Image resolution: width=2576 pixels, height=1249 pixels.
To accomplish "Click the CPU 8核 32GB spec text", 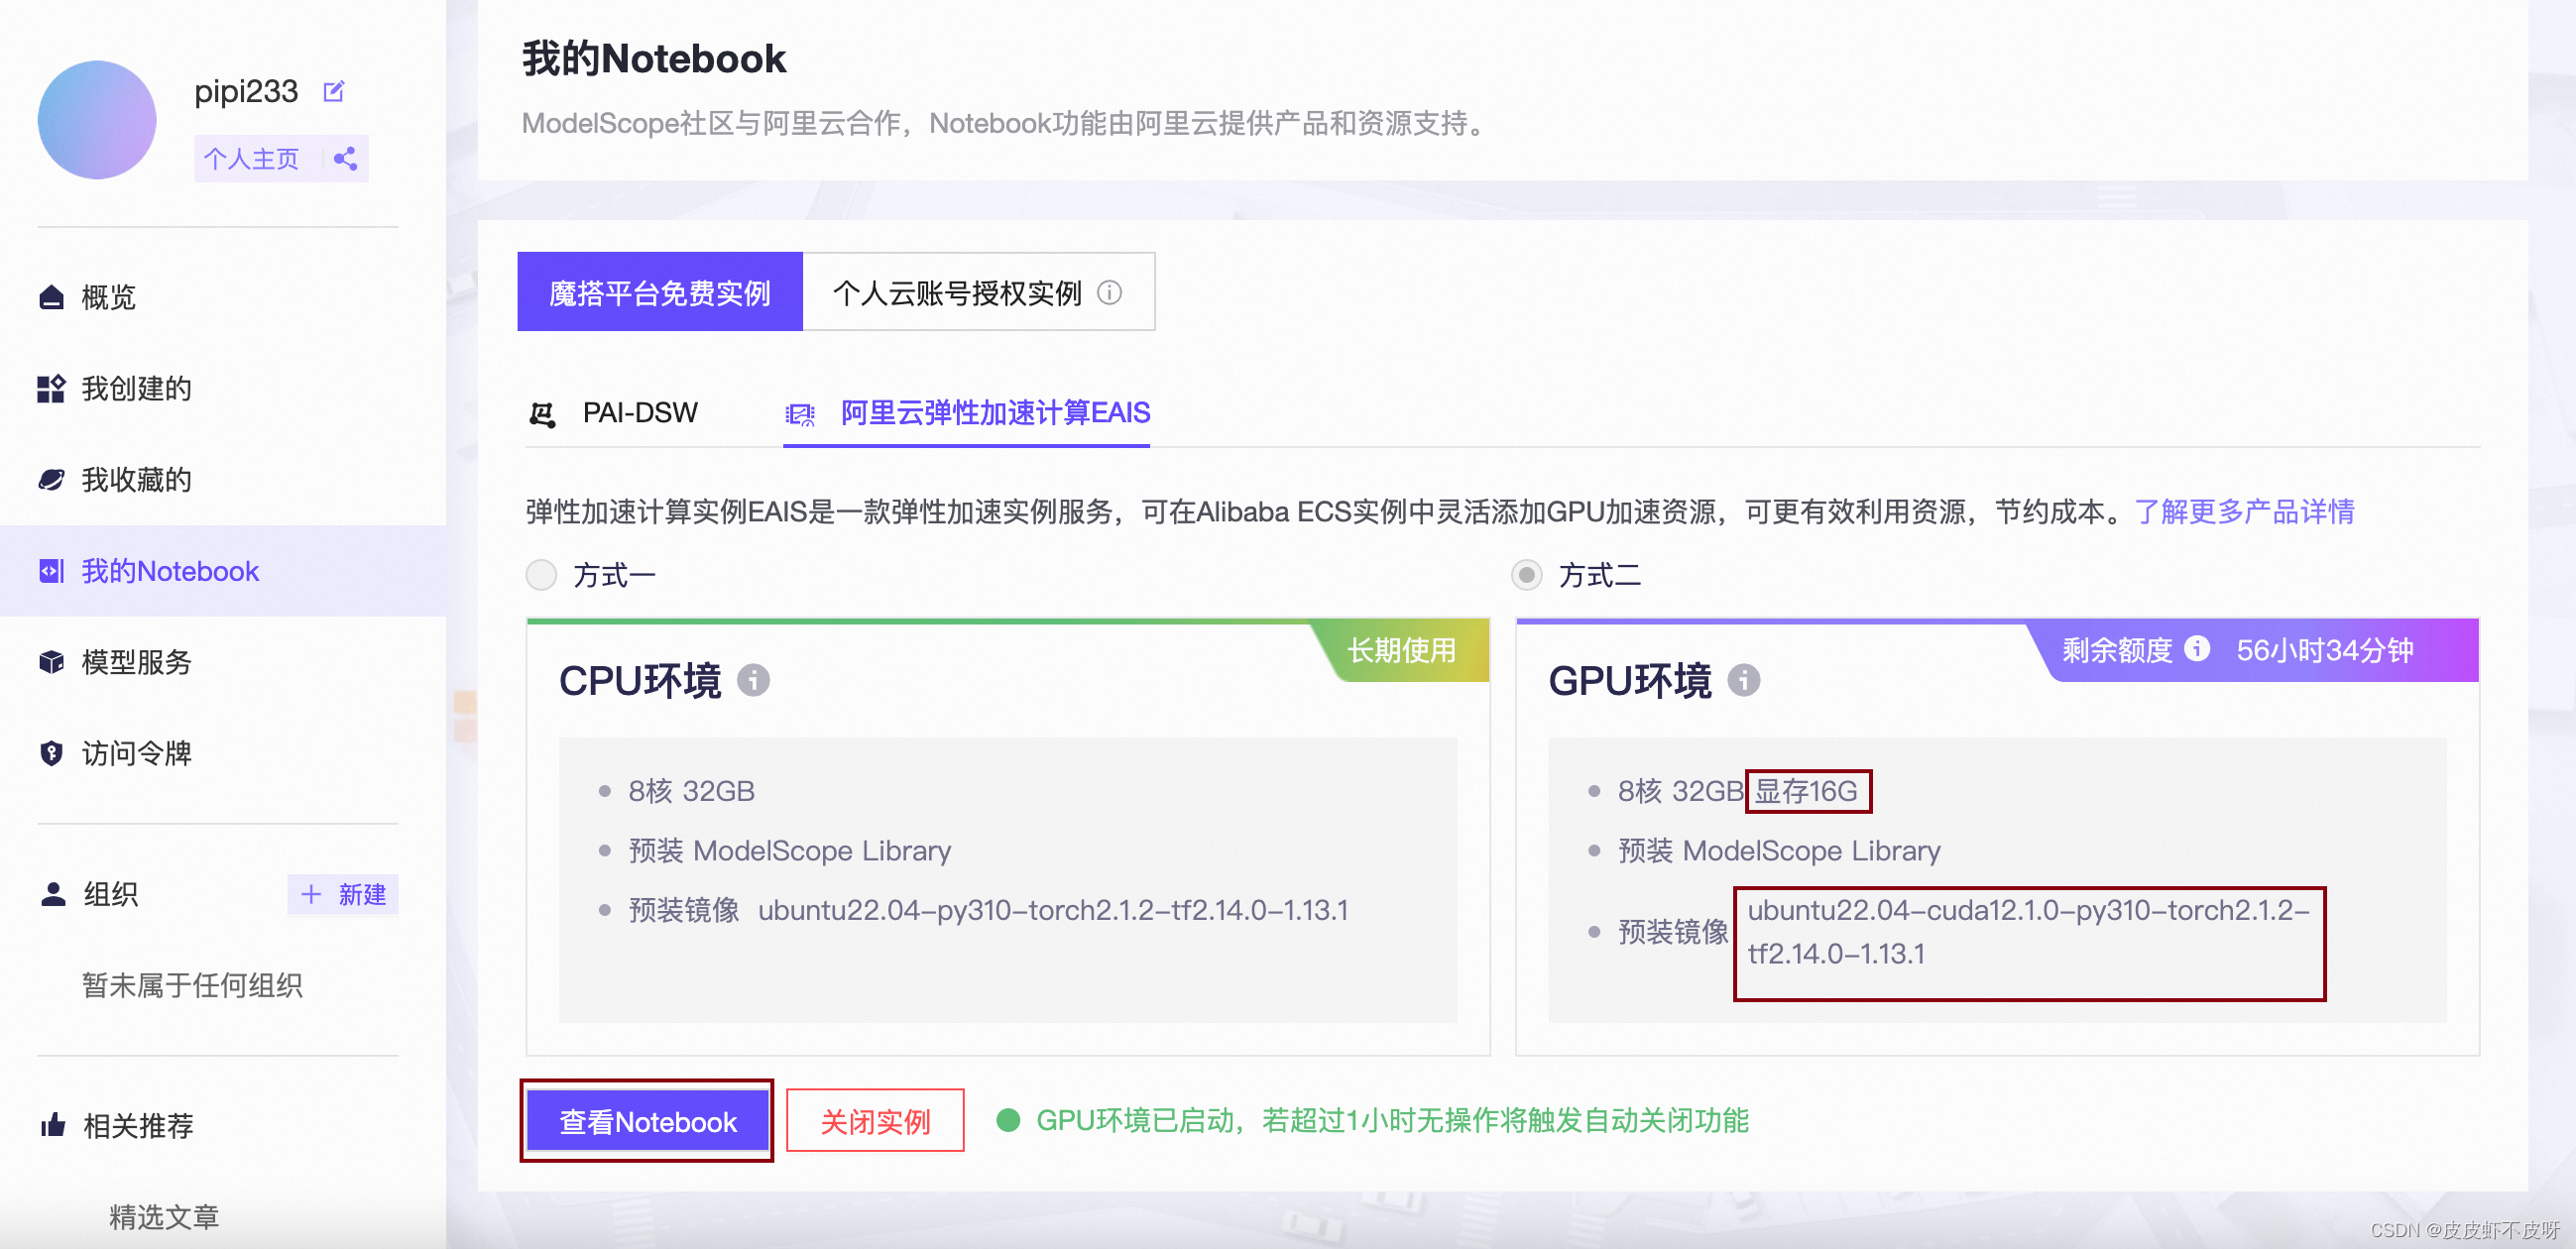I will (x=691, y=791).
